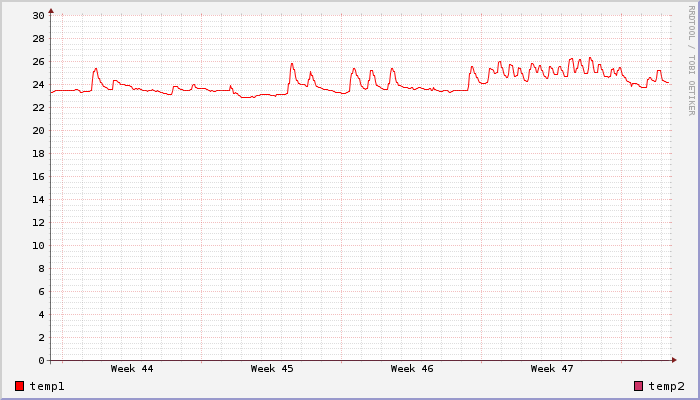Viewport: 700px width, 400px height.
Task: Select the Week 47 x-axis label
Action: pyautogui.click(x=552, y=369)
